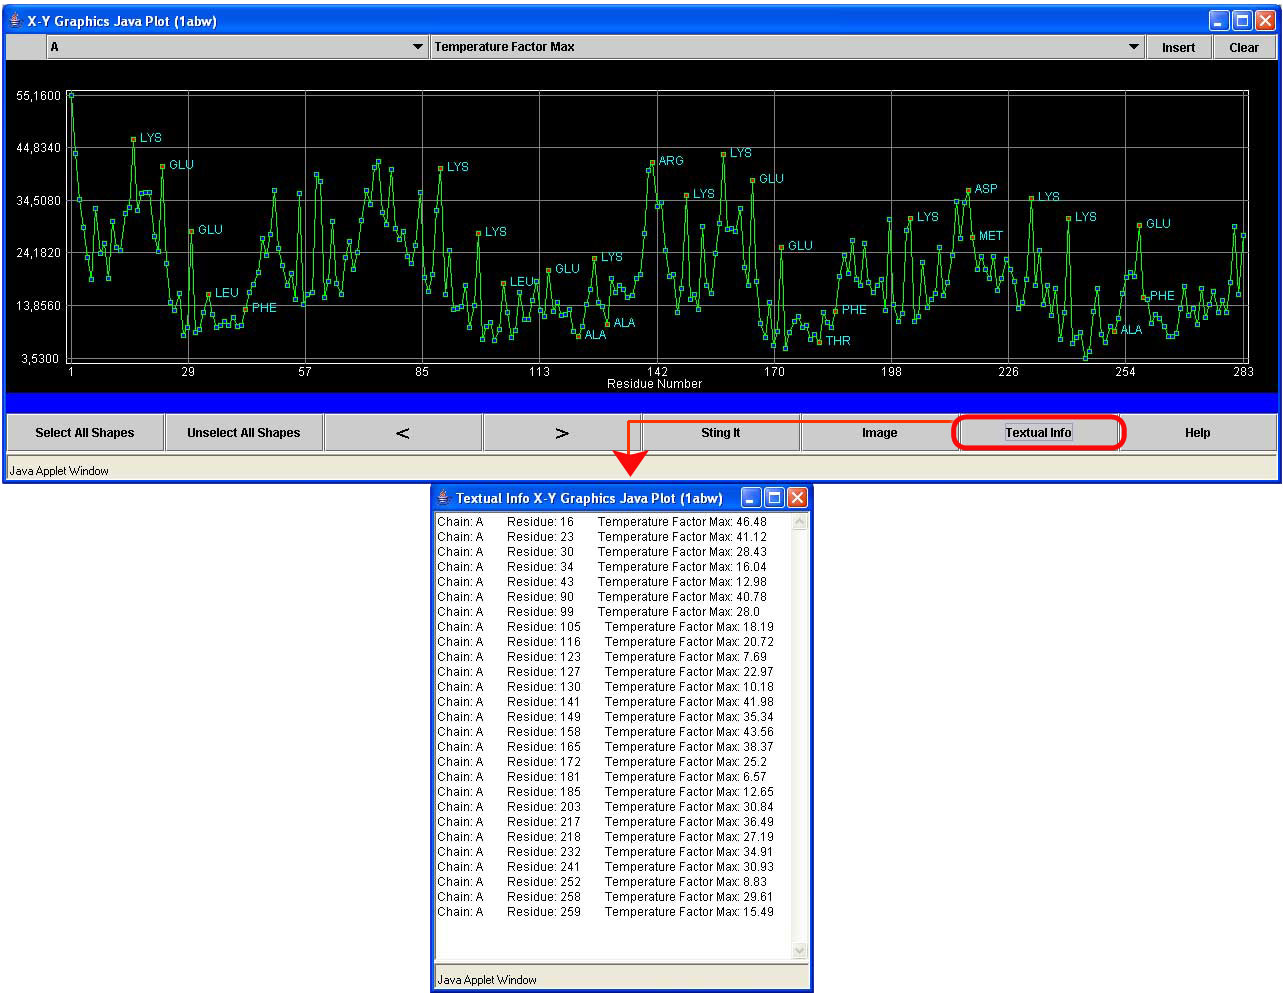Select the Residue: 127 row
Image resolution: width=1283 pixels, height=993 pixels.
606,672
